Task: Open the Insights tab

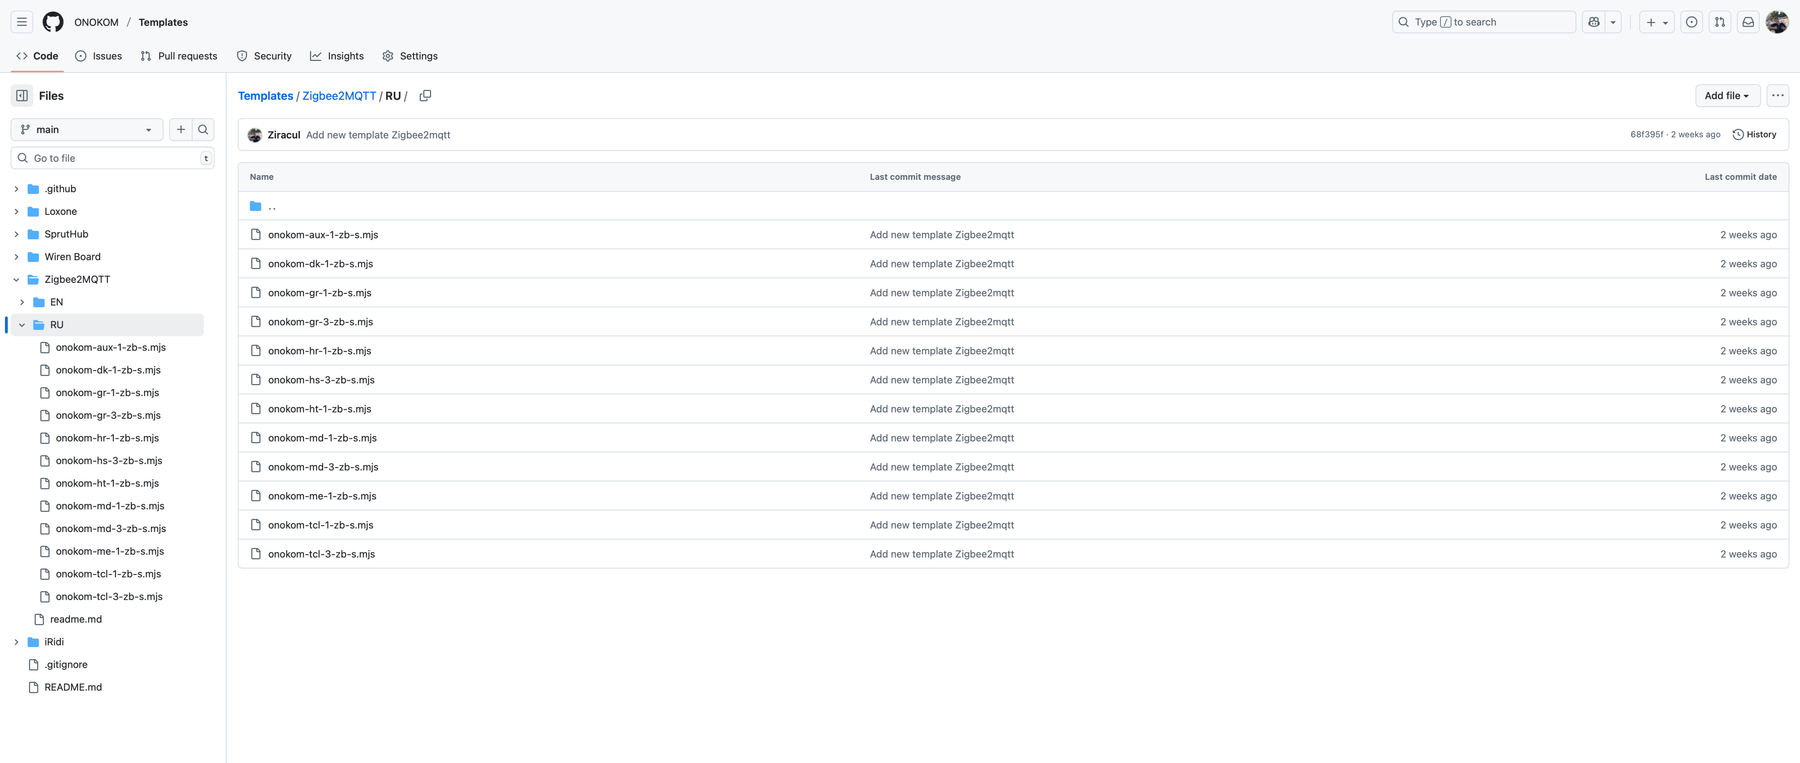Action: [x=337, y=56]
